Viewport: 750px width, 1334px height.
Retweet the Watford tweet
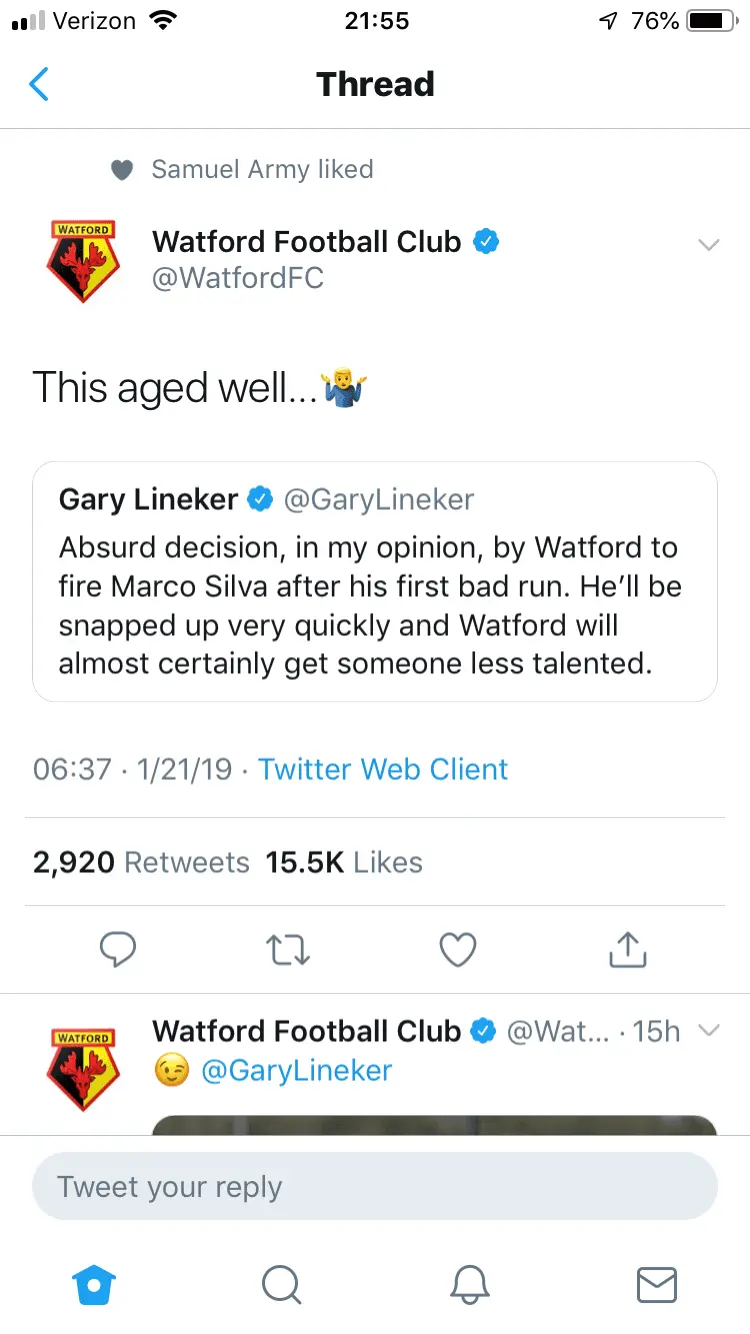point(289,950)
